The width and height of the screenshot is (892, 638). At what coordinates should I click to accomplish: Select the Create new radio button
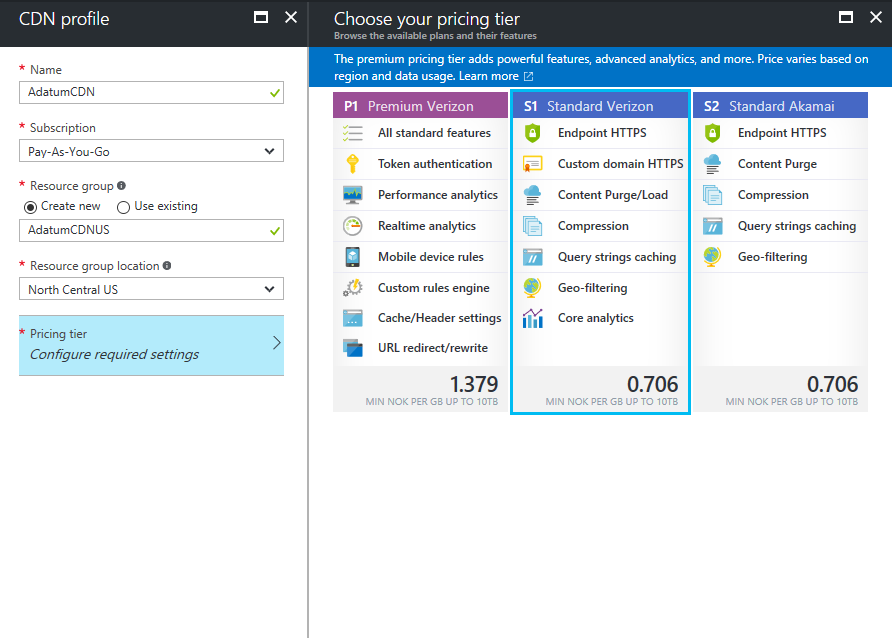[x=30, y=207]
